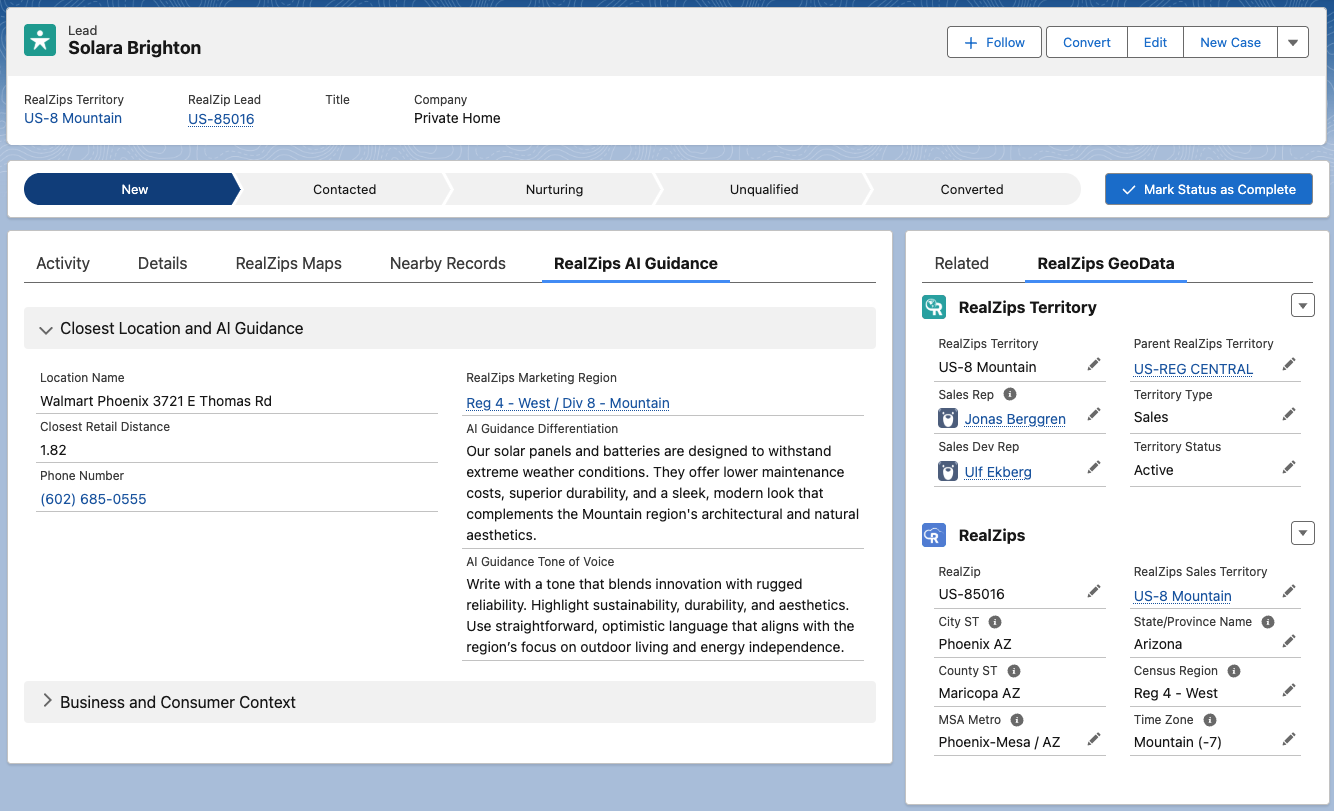Click the Phoenix-Mesa / AZ value

point(999,742)
